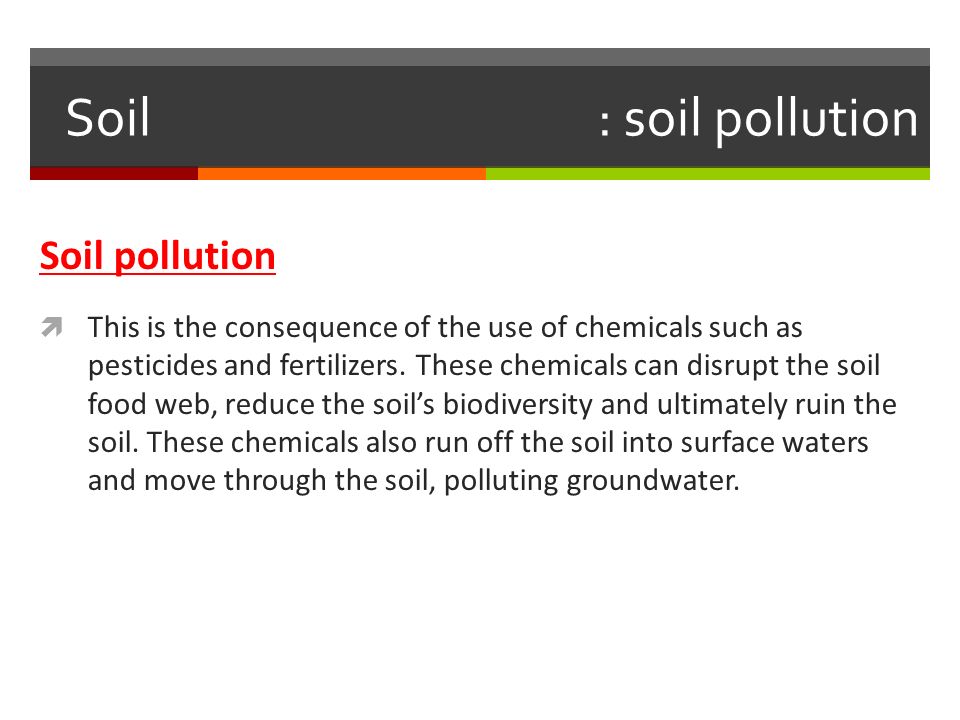Click the word 'pesticides' in the paragraph
Viewport: 960px width, 720px height.
click(x=152, y=366)
